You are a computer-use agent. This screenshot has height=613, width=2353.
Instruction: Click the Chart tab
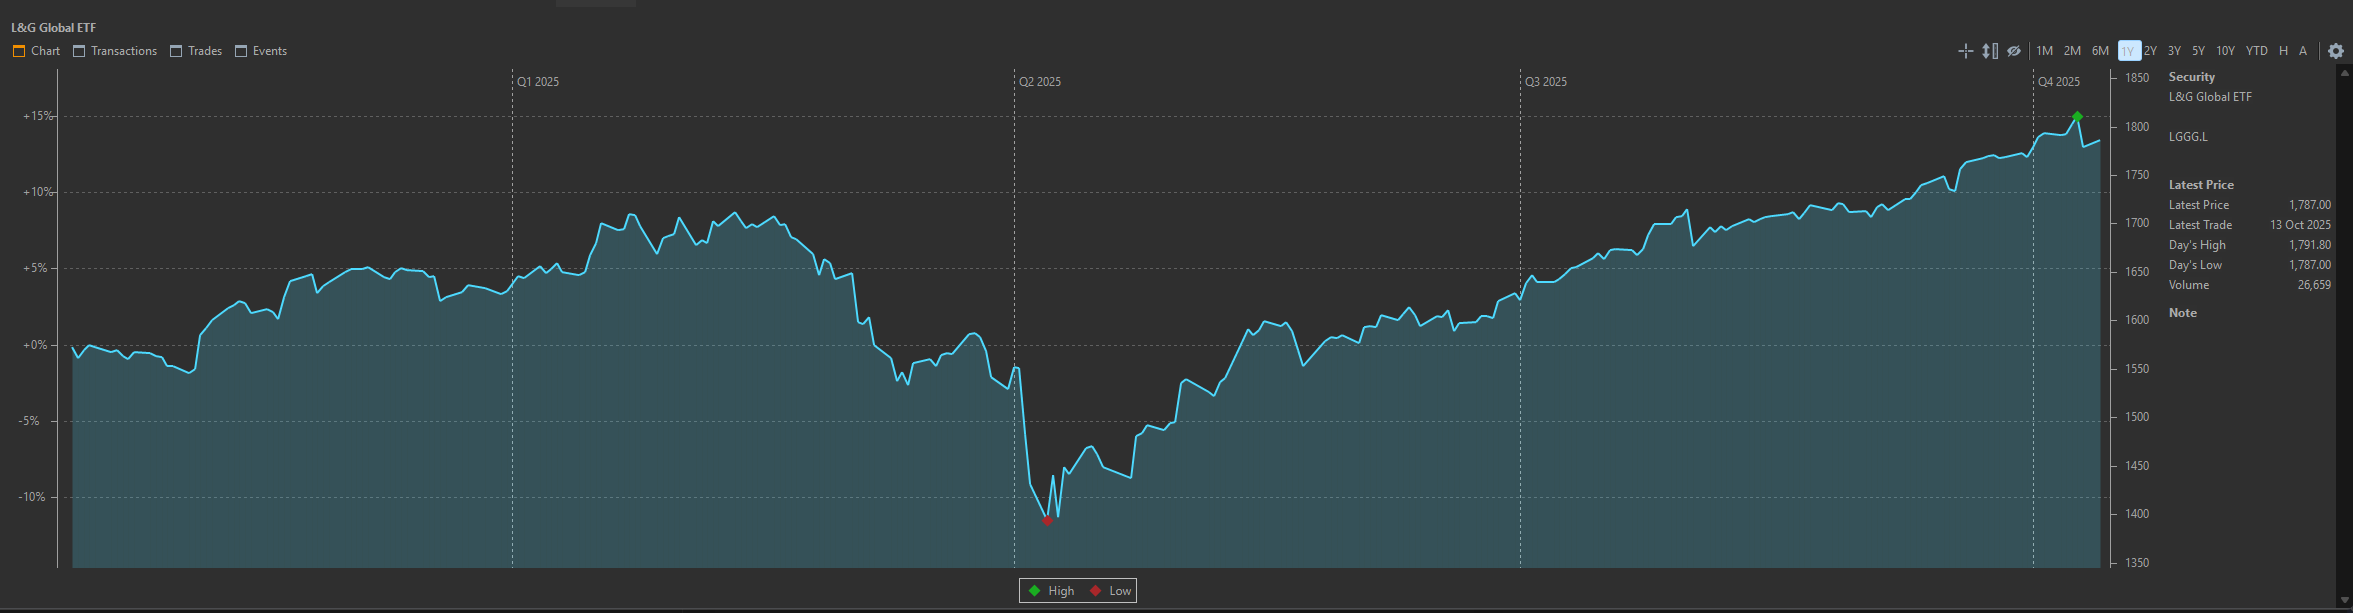pyautogui.click(x=36, y=51)
